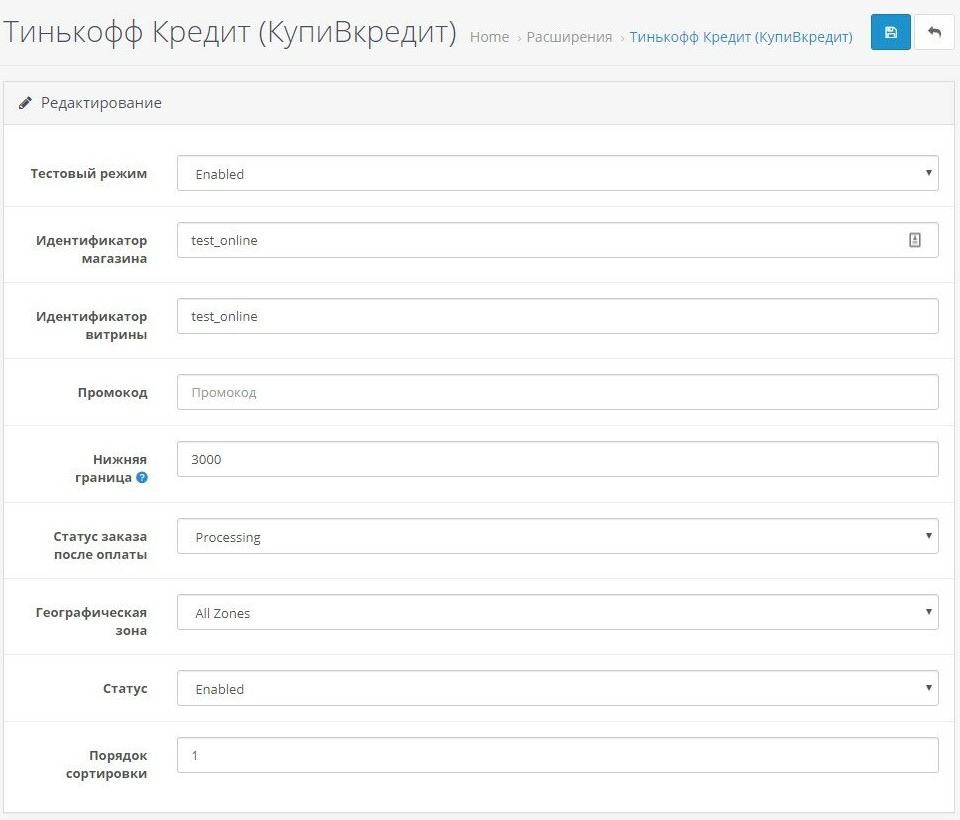Click the Идентификатор магазина label
Screen dimensions: 960x820
tap(91, 249)
